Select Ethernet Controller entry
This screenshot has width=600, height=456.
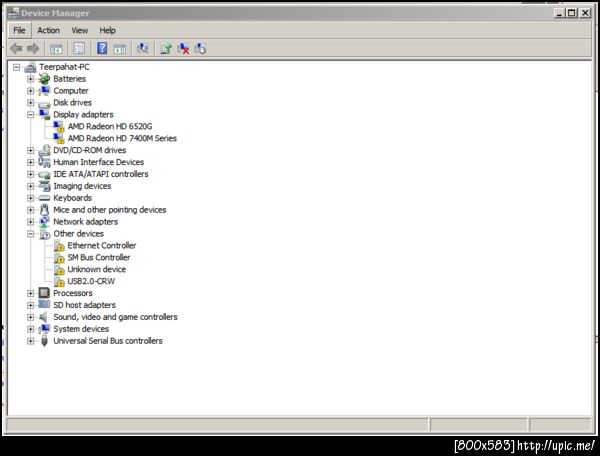pyautogui.click(x=102, y=245)
